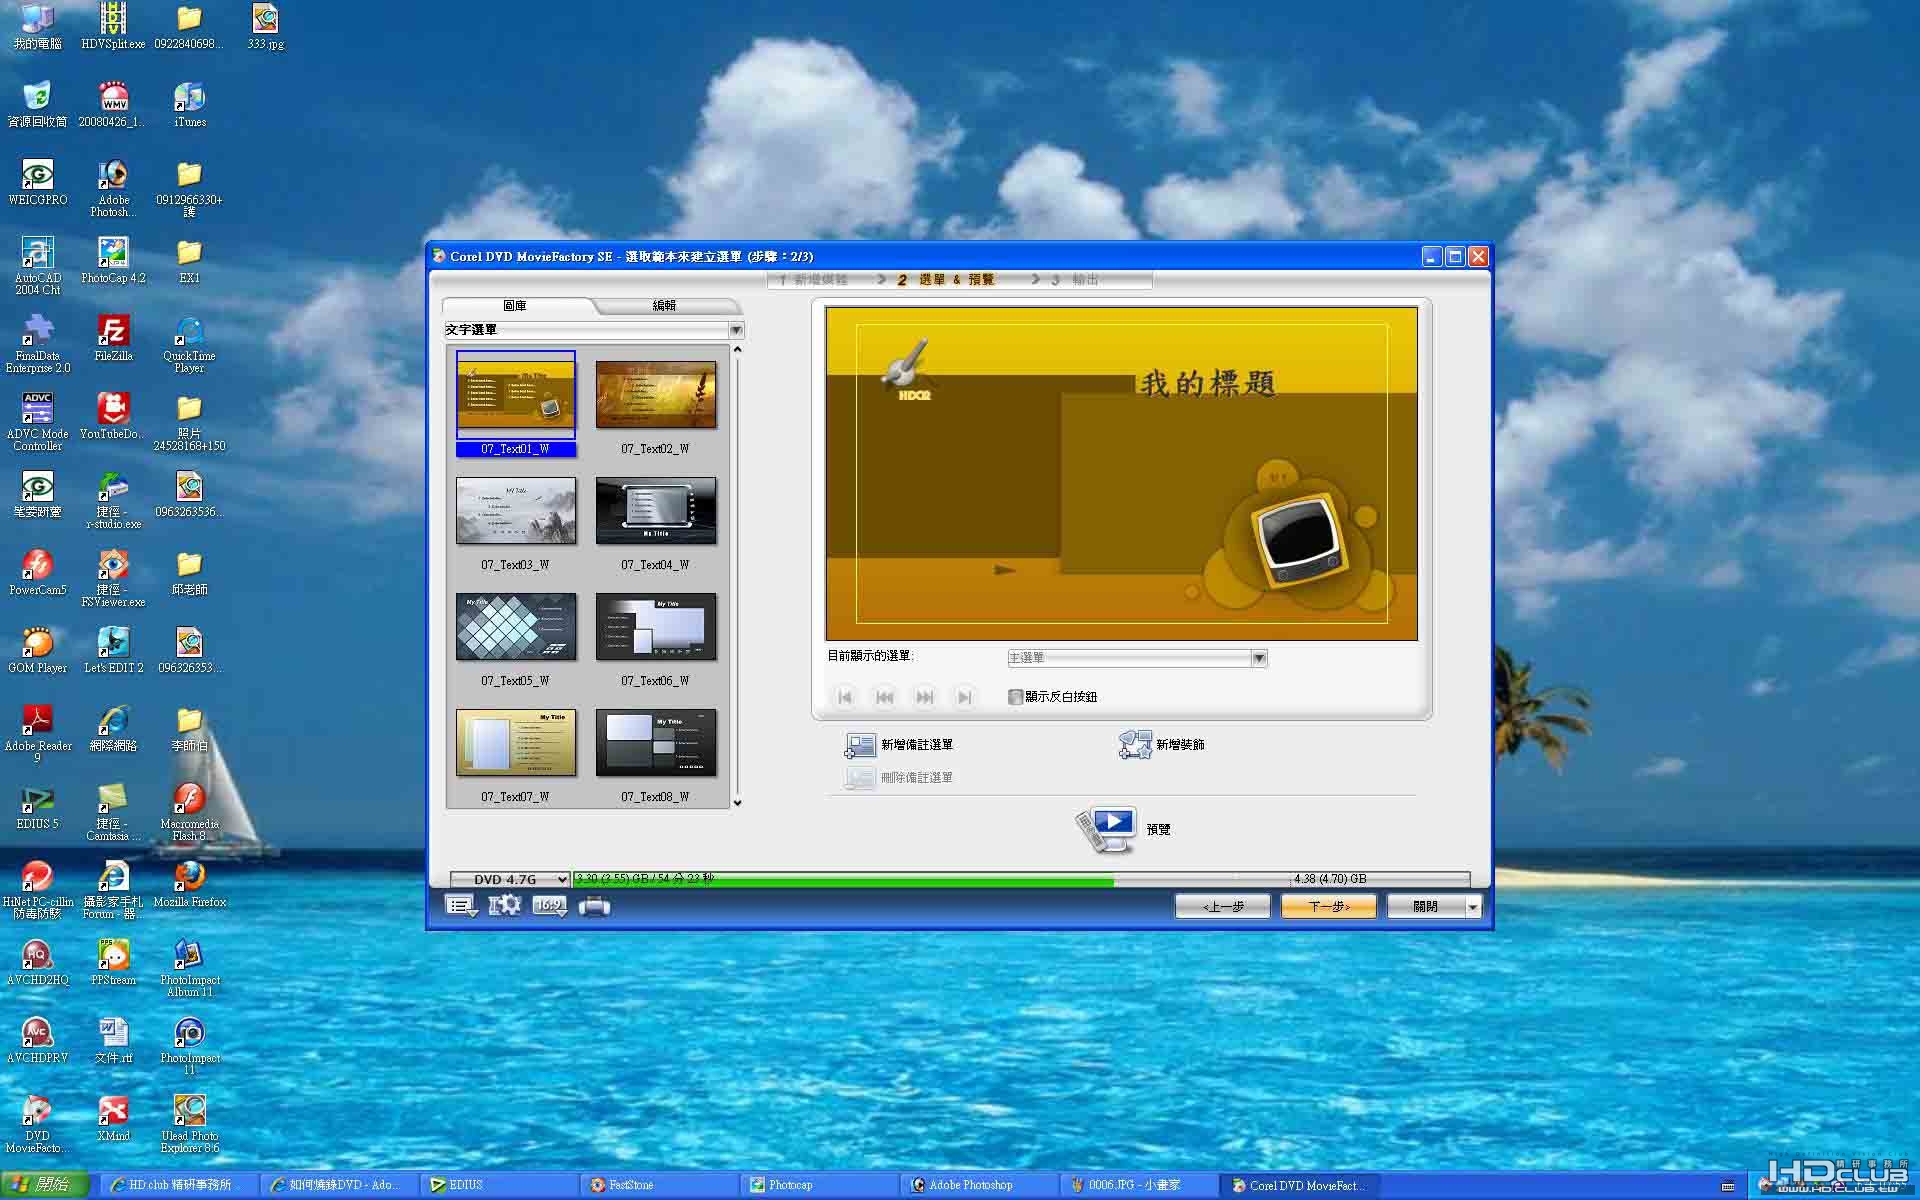Click the 新增備註選單 add notes menu icon

[860, 745]
